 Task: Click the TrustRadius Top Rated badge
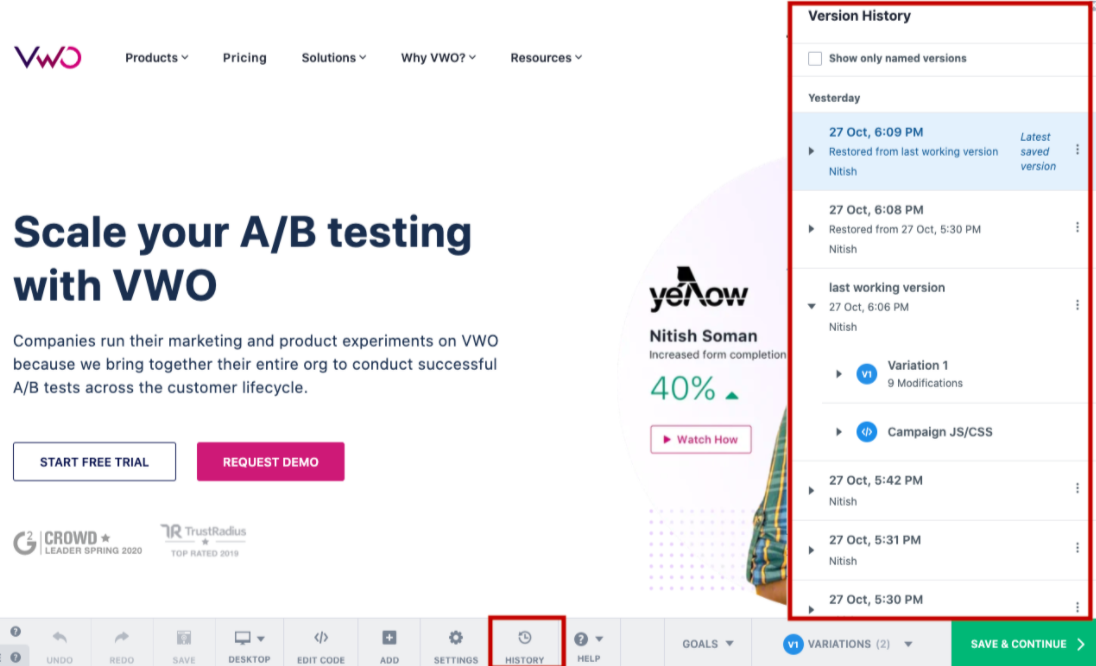tap(203, 540)
